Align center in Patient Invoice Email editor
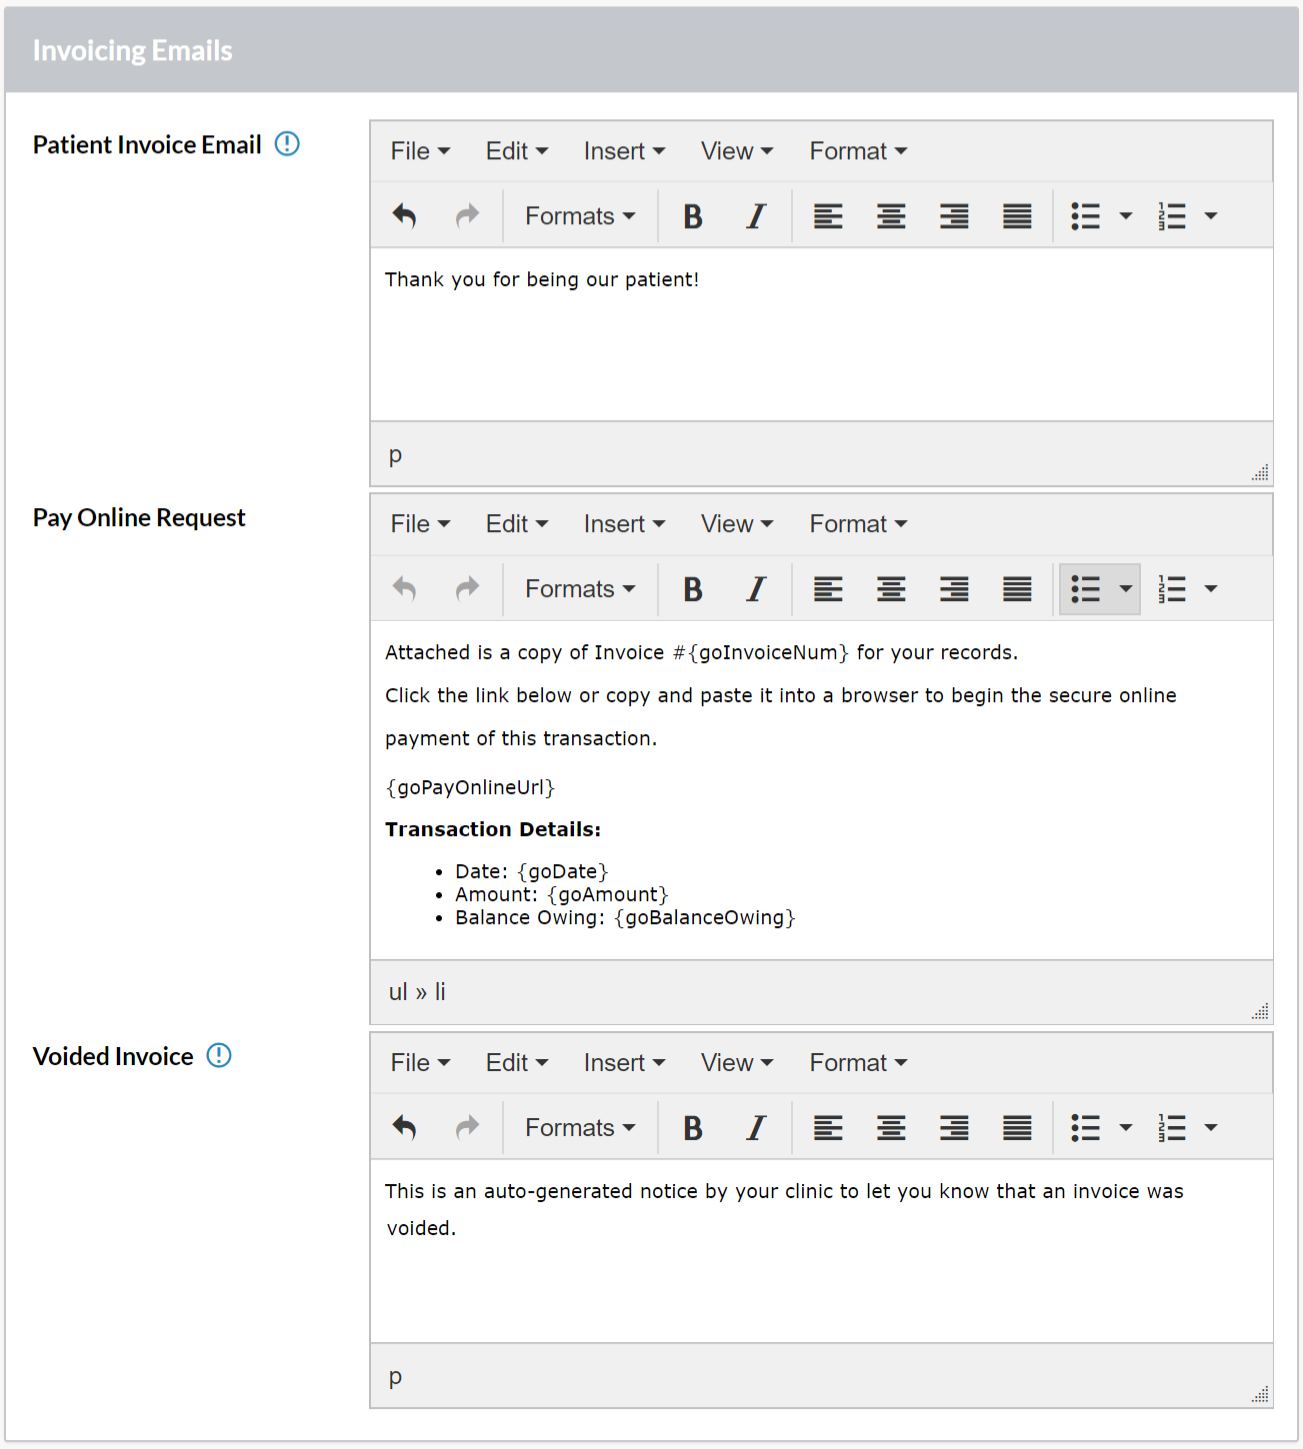This screenshot has width=1303, height=1449. [x=891, y=216]
